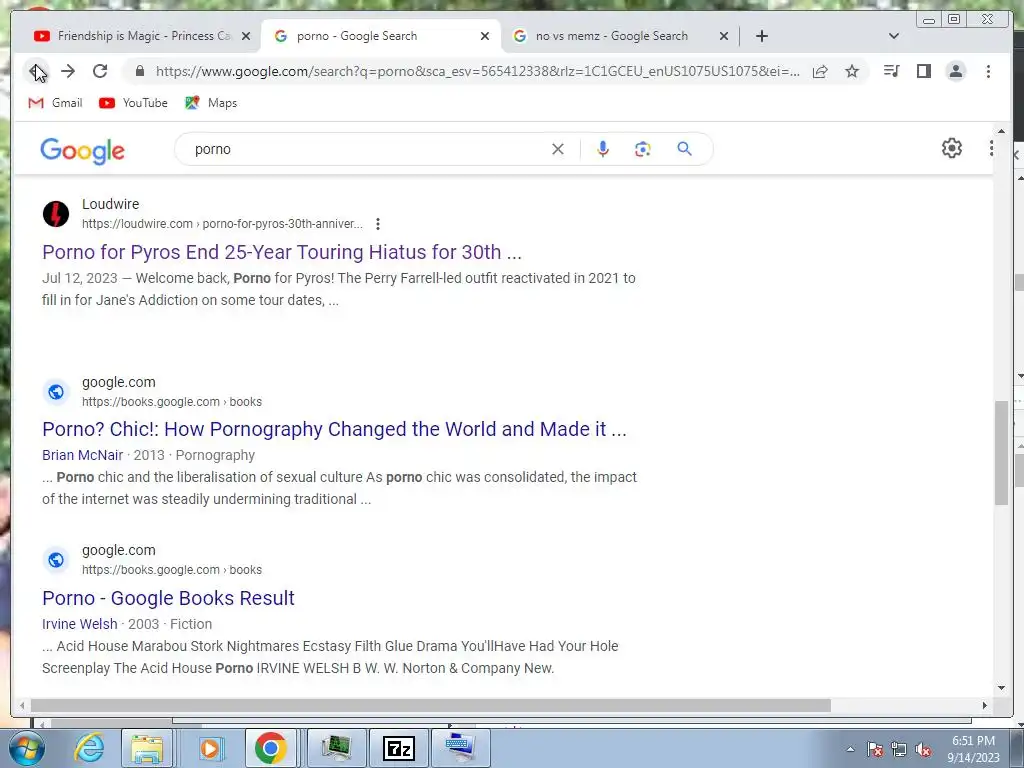1024x768 pixels.
Task: Open the keyboard-and-screen taskbar app
Action: click(461, 748)
